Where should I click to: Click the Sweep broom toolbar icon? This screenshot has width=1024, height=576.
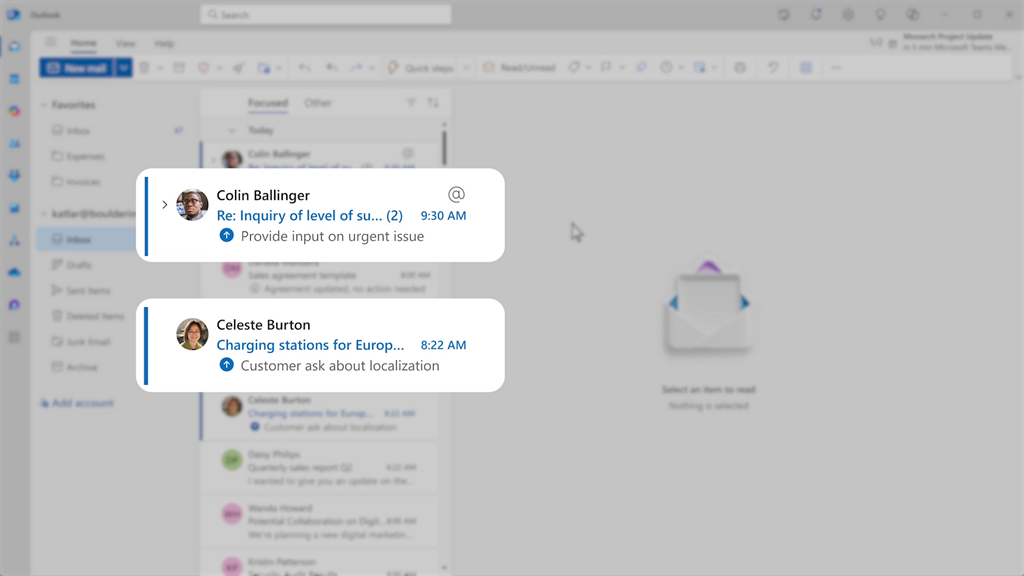(x=238, y=67)
